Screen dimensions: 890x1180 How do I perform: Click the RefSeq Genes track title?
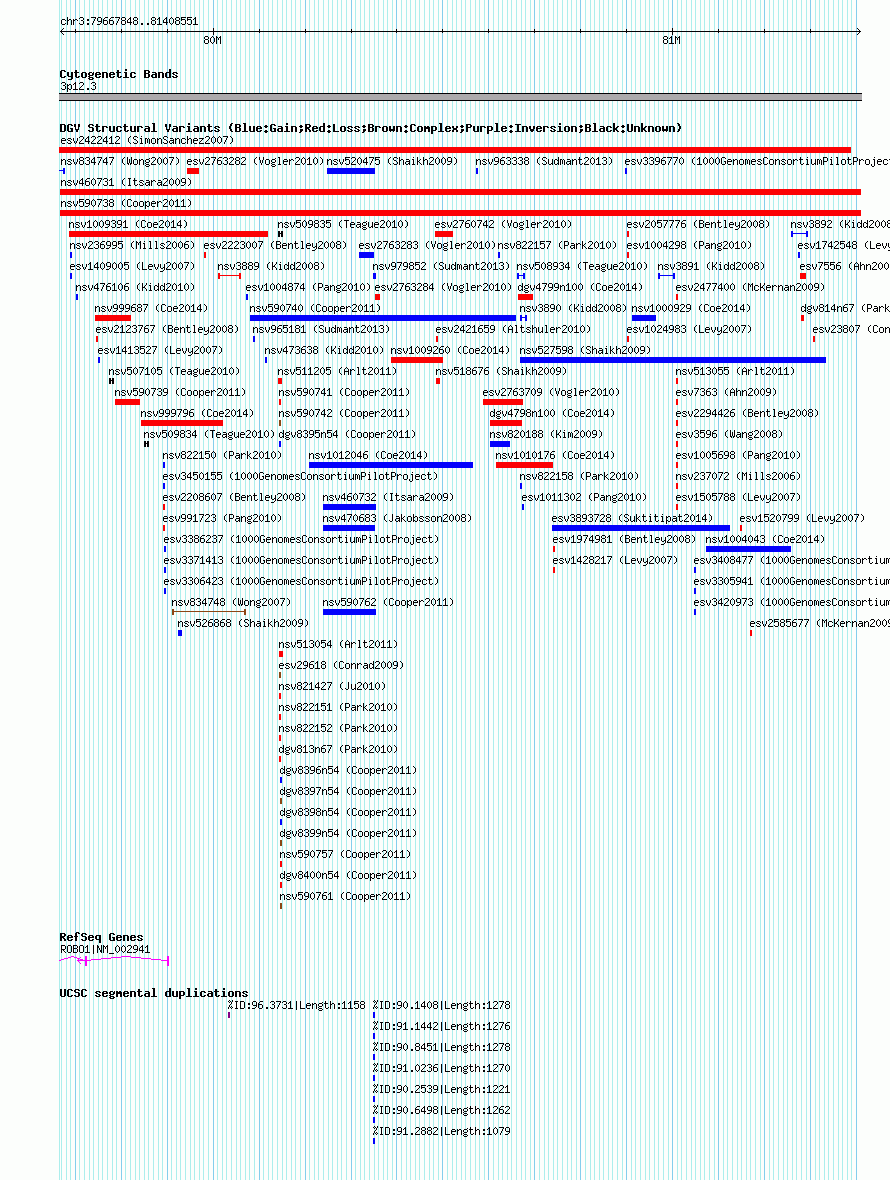coord(101,937)
